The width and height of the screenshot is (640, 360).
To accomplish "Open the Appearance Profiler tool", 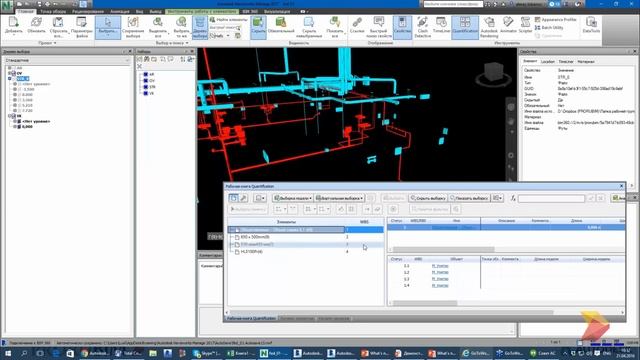I will [x=555, y=20].
